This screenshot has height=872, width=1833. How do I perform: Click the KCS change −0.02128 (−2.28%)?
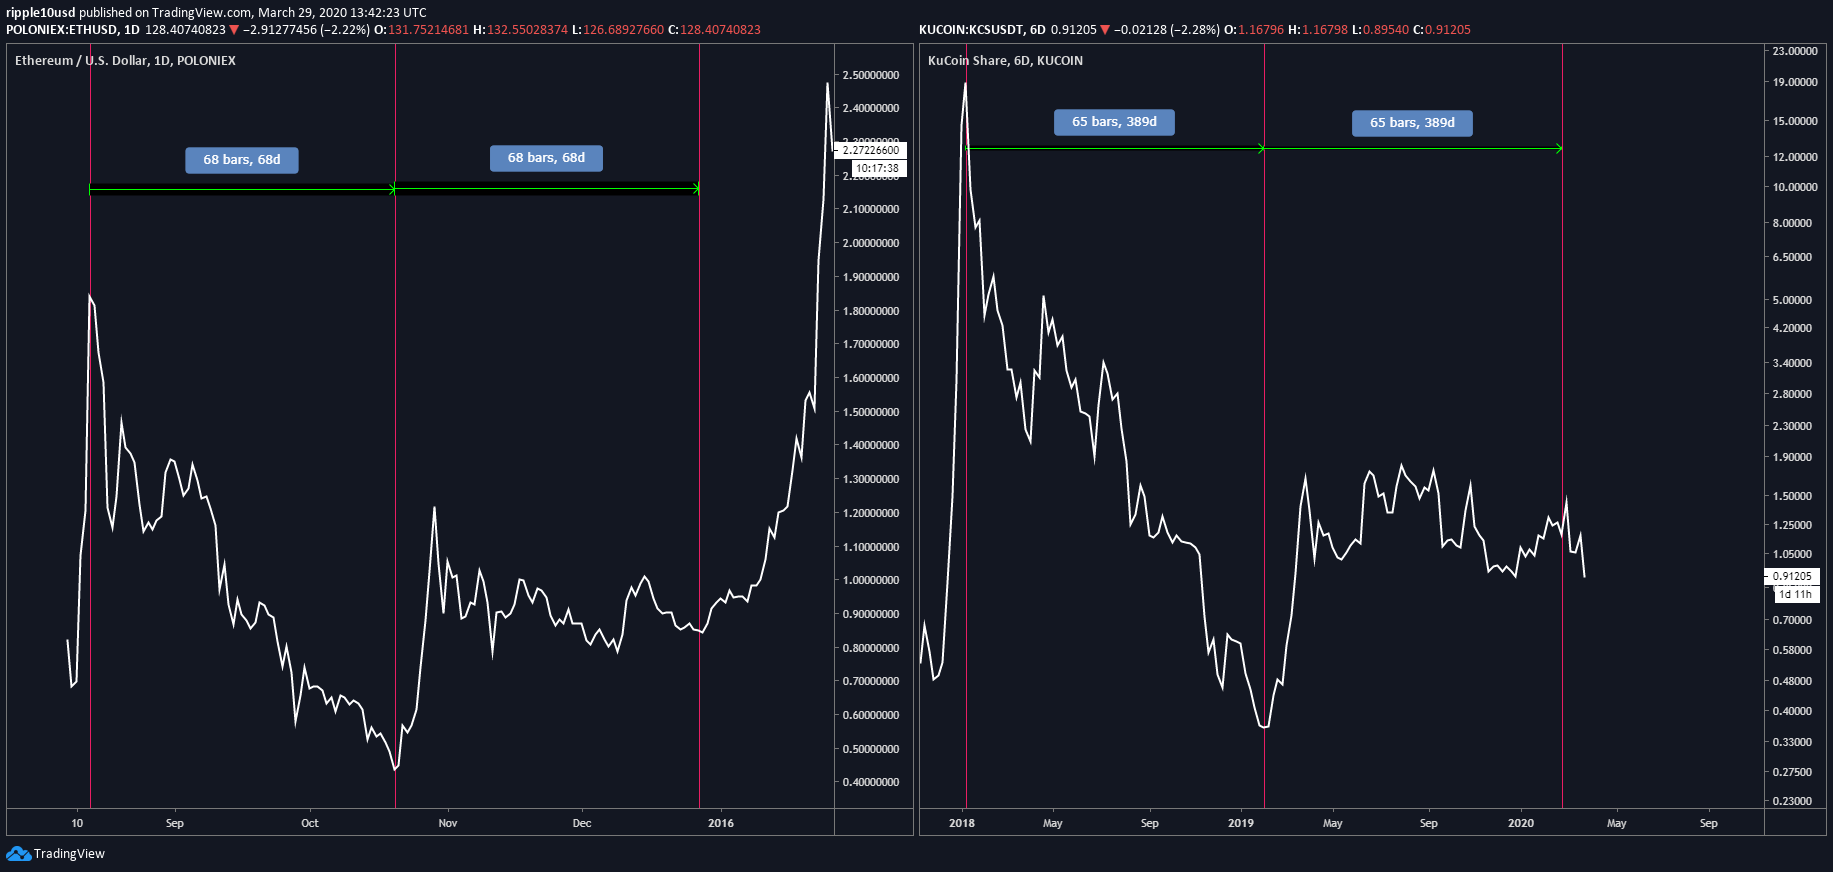coord(1166,30)
